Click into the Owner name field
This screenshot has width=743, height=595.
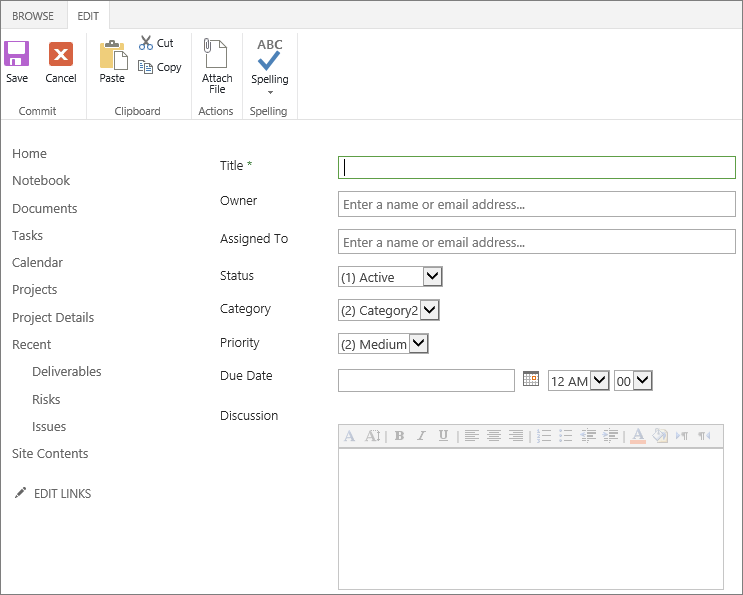[x=536, y=204]
